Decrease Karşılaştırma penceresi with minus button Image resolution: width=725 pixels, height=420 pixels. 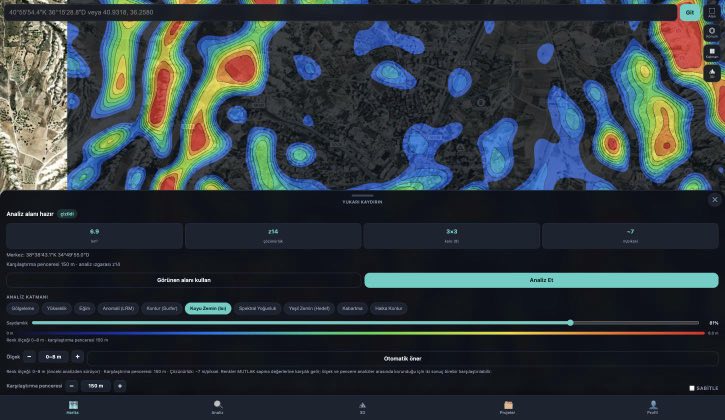click(x=72, y=386)
